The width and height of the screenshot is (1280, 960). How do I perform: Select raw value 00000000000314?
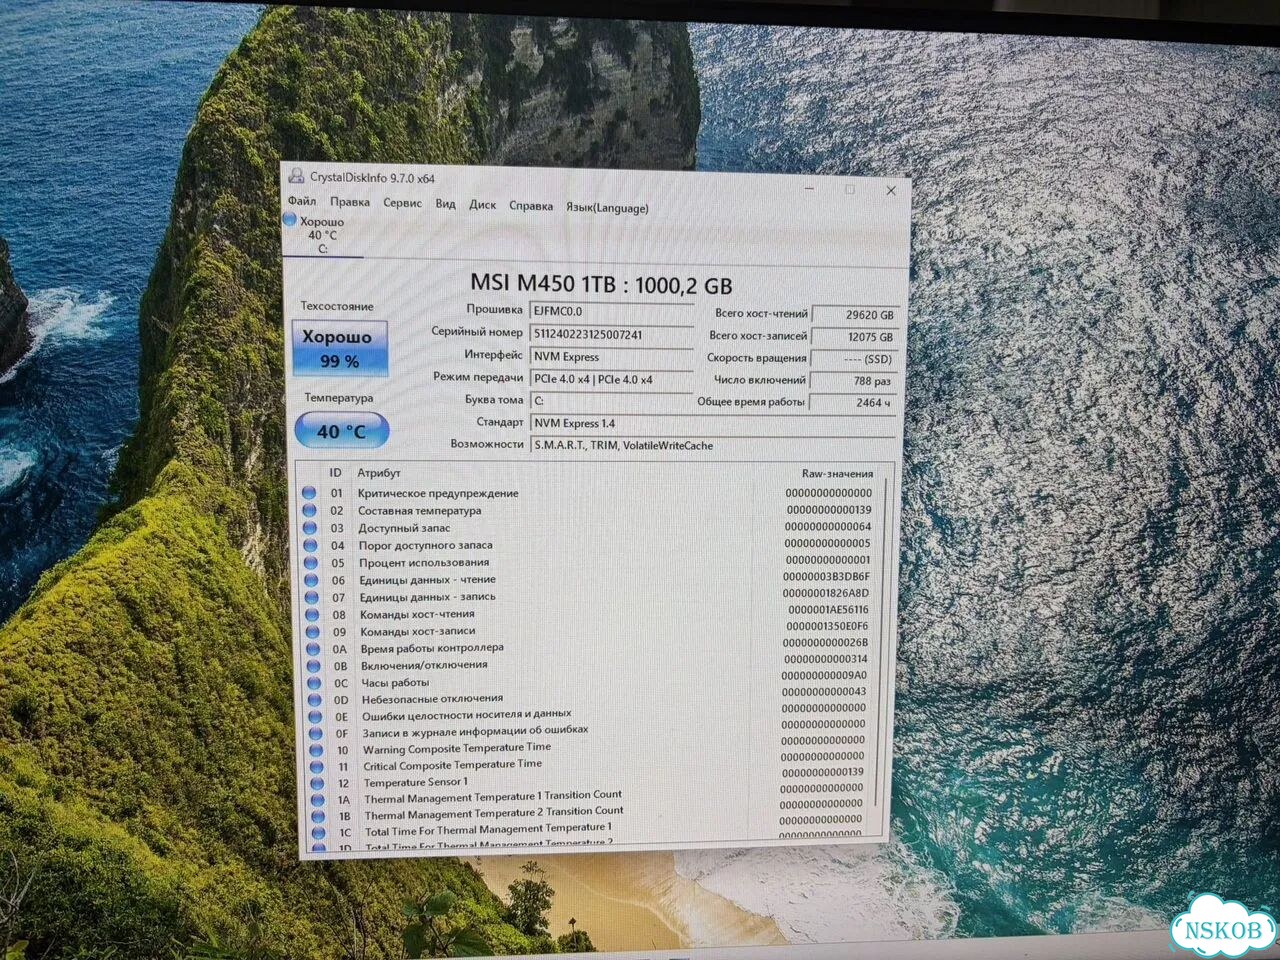click(826, 659)
